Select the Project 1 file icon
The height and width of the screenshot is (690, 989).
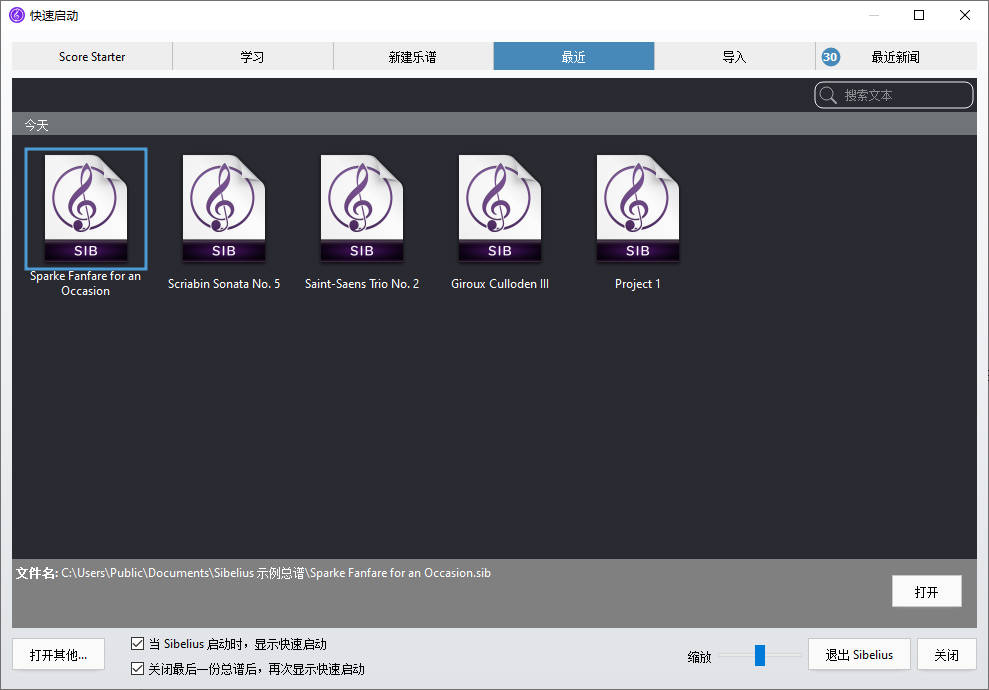tap(638, 208)
